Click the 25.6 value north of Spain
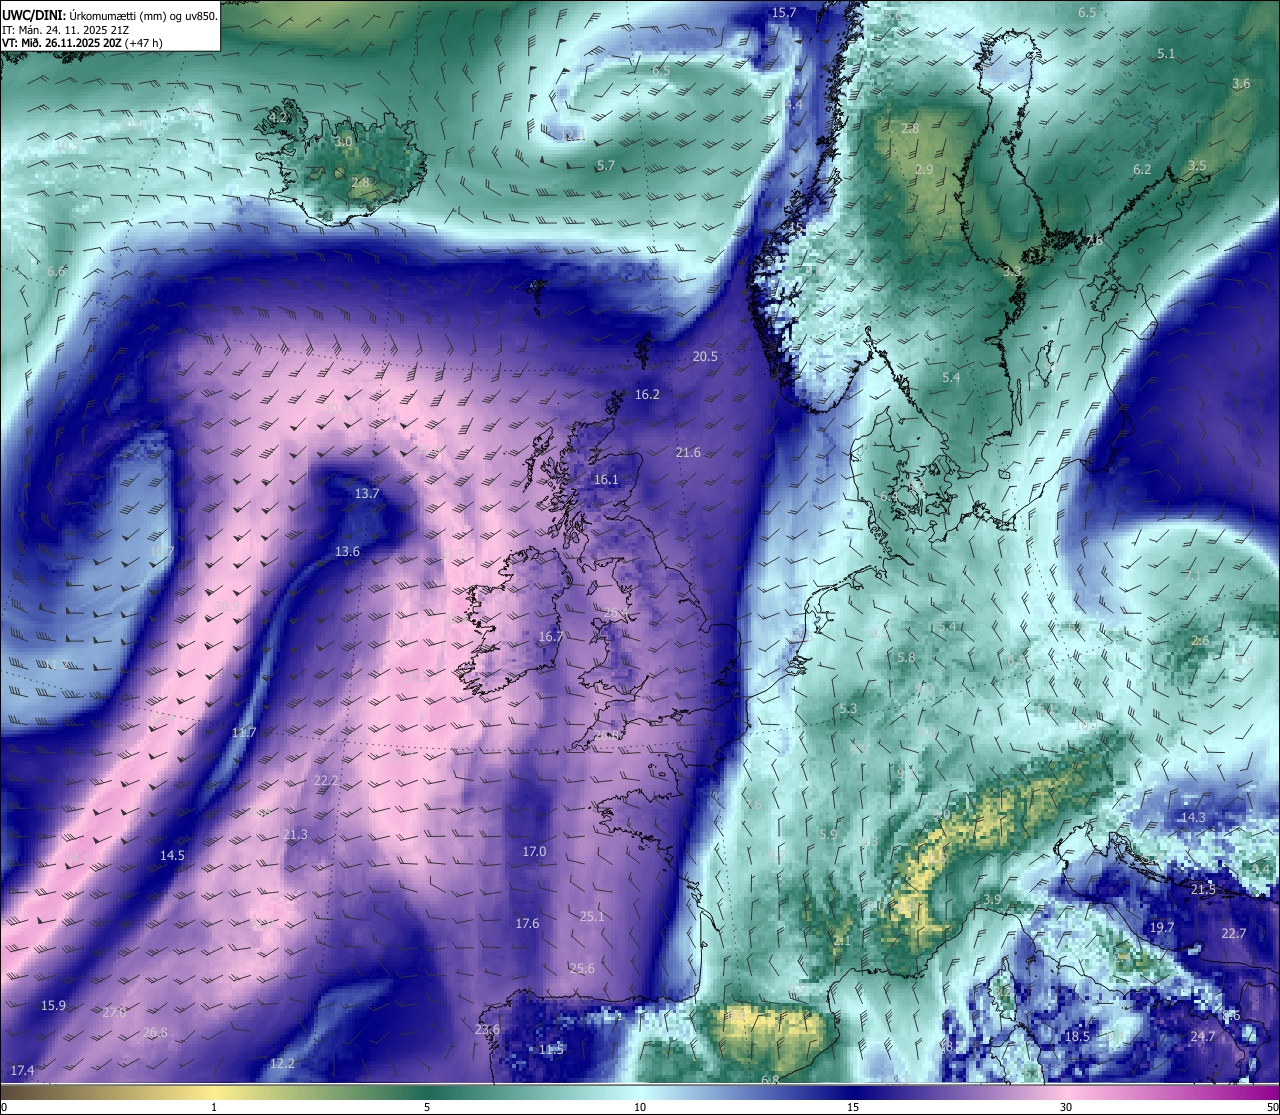This screenshot has width=1280, height=1115. (582, 969)
